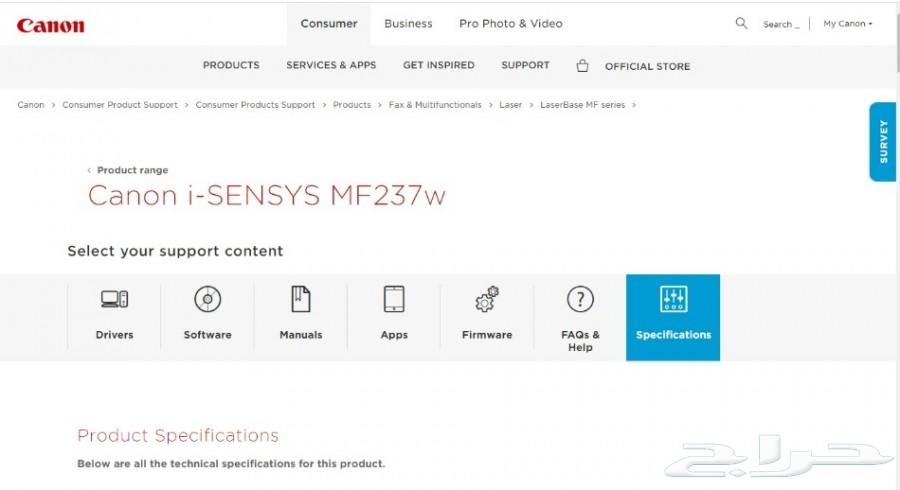Open Services & Apps menu

coord(331,65)
